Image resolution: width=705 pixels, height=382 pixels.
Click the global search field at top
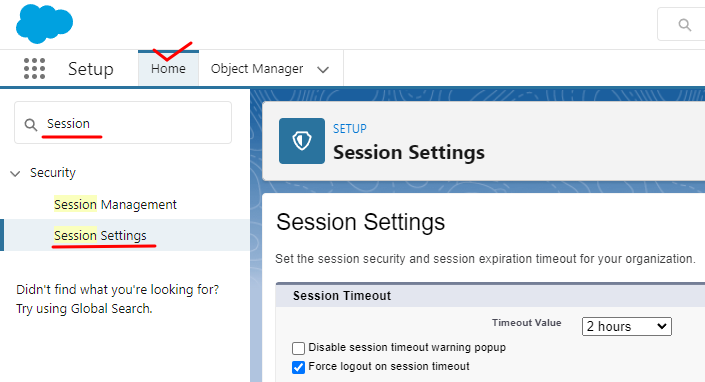click(x=681, y=25)
